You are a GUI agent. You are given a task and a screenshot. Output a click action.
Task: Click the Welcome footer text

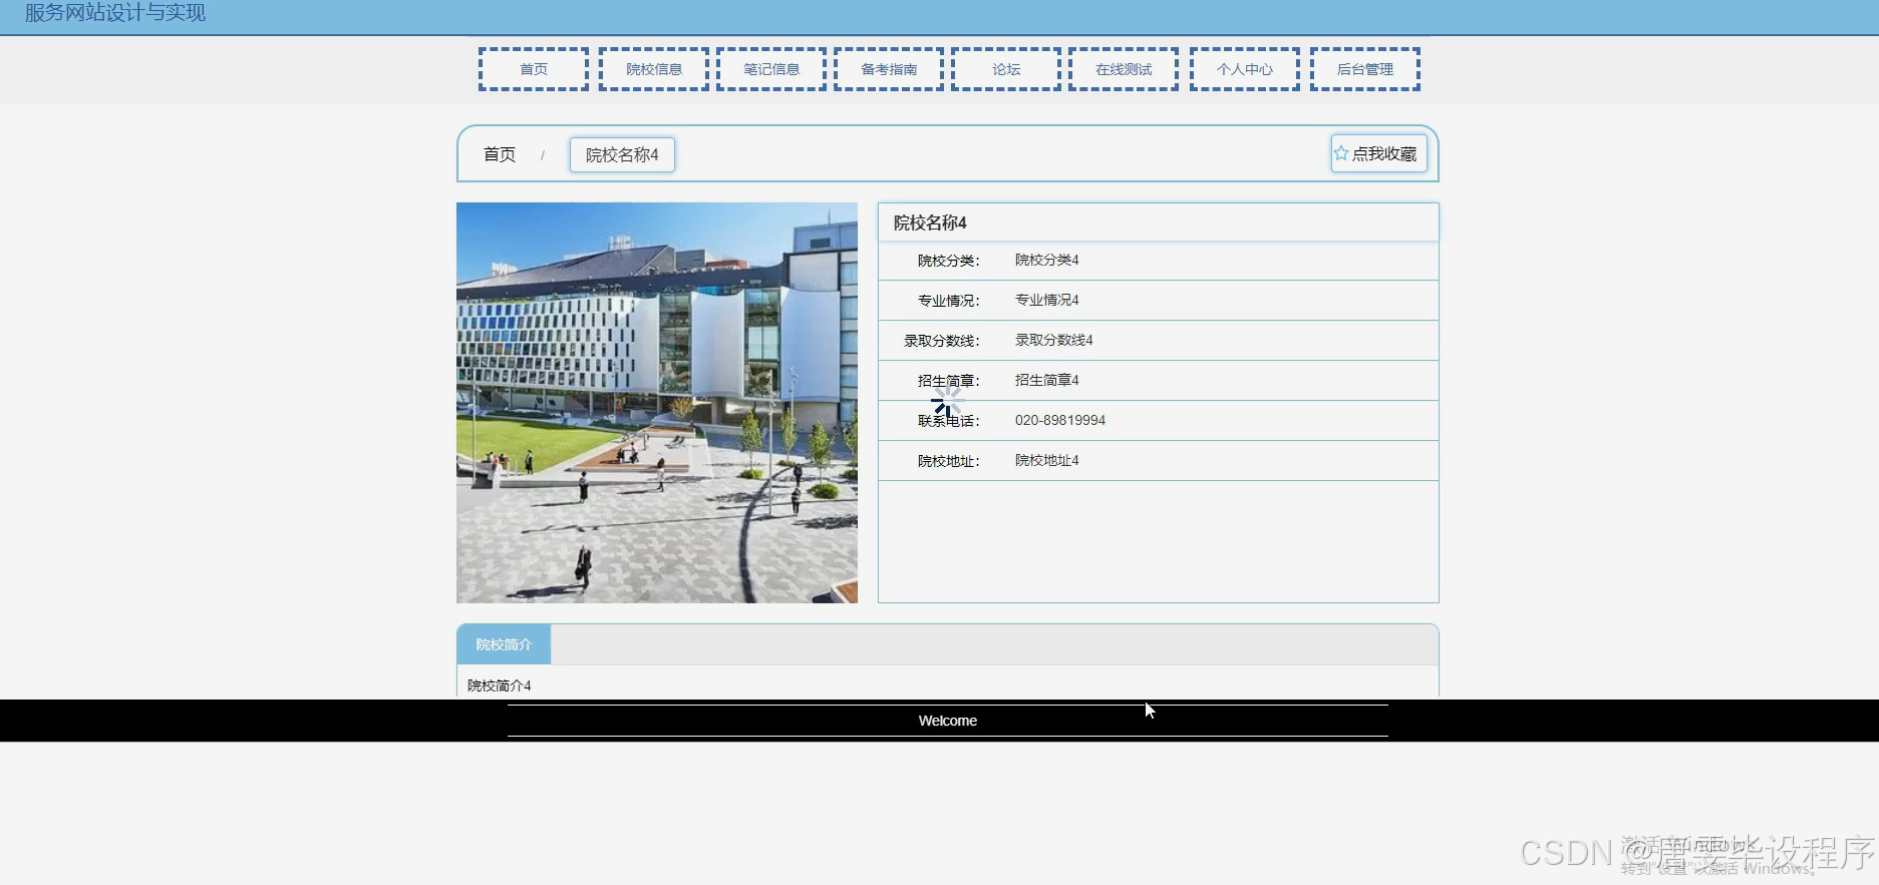[948, 721]
